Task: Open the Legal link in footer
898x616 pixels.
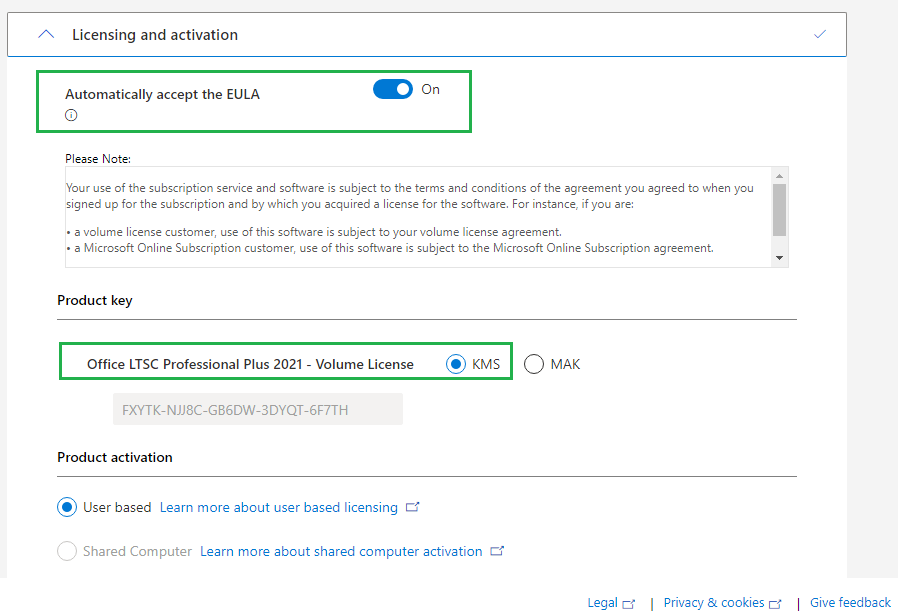Action: tap(602, 603)
